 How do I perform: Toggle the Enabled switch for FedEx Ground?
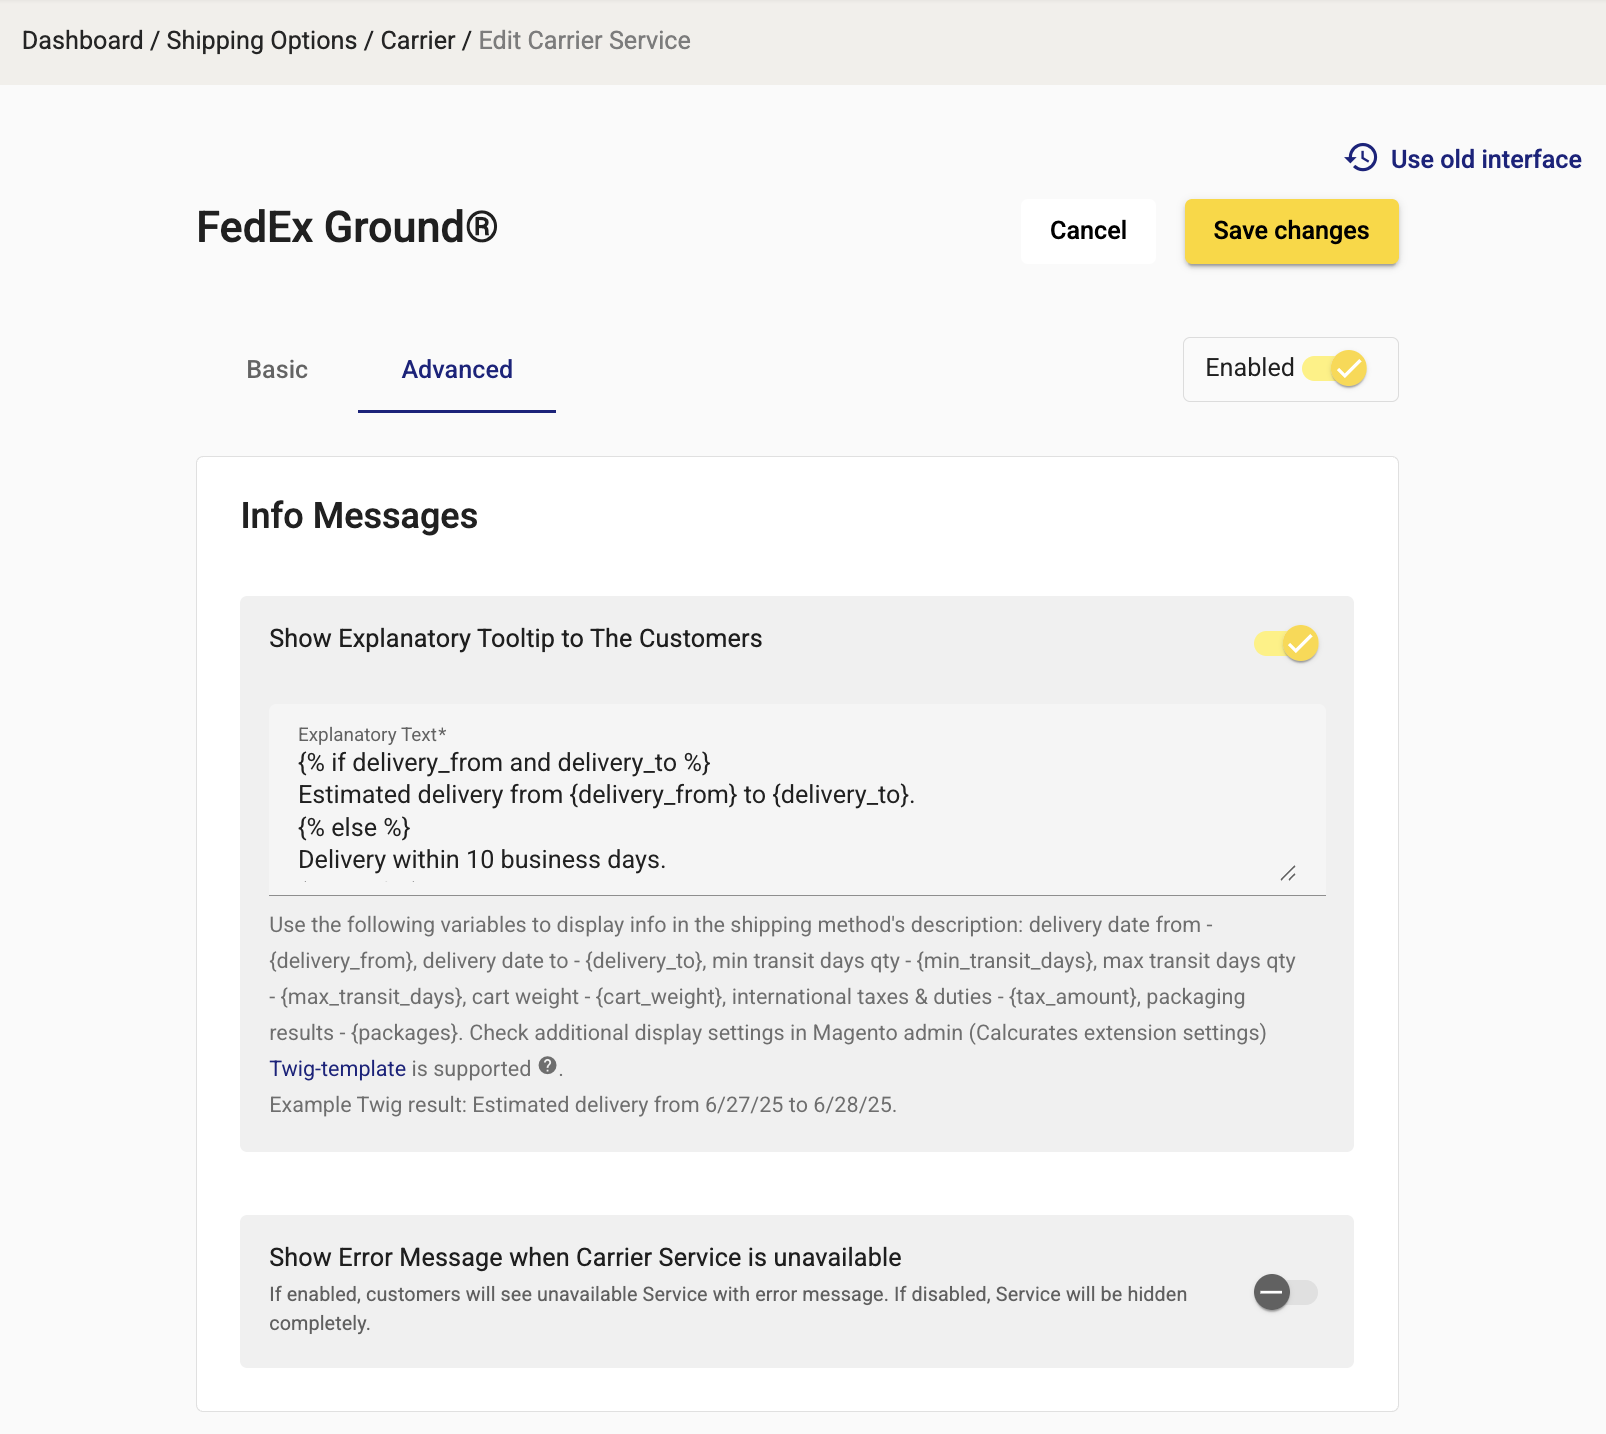(x=1335, y=368)
